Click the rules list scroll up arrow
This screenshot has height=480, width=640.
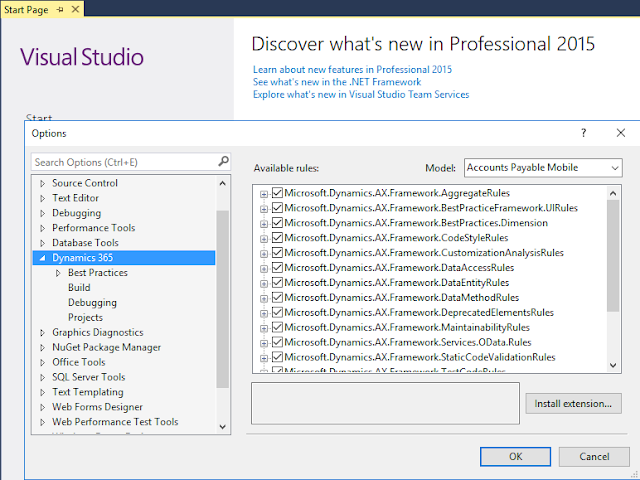tap(613, 193)
